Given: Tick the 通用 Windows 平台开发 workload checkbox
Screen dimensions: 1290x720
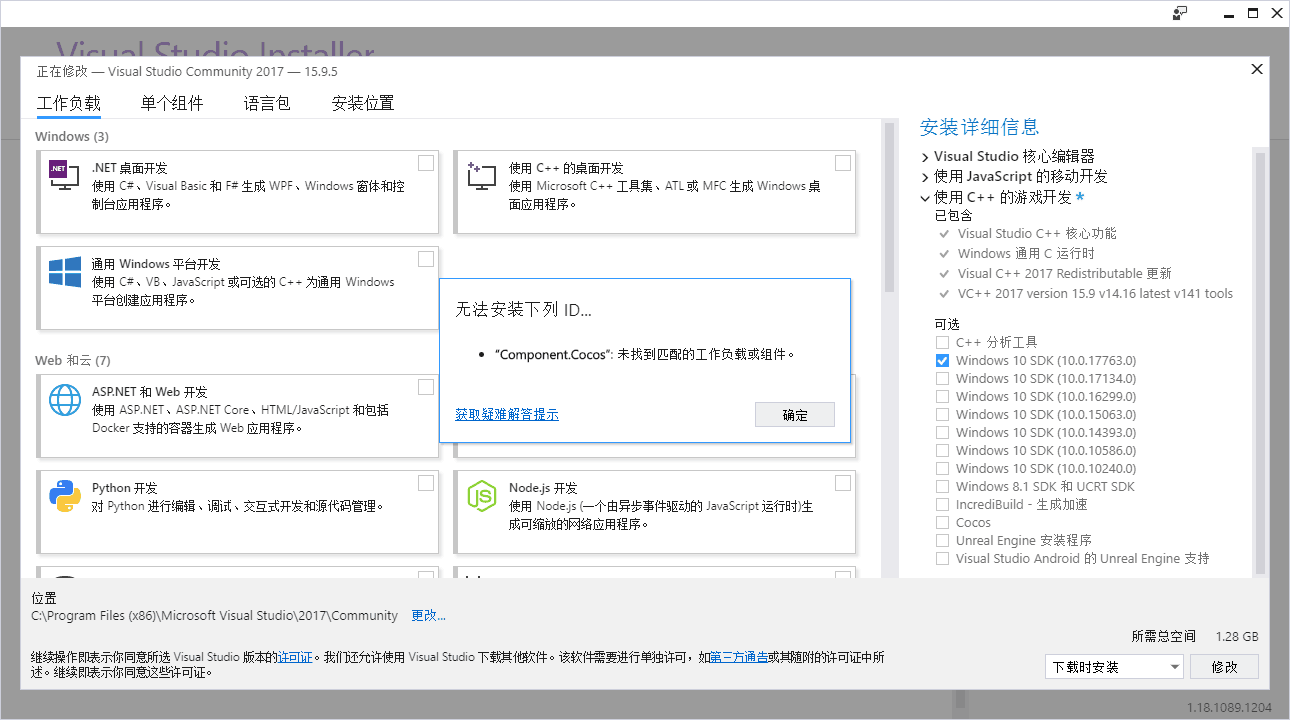Looking at the screenshot, I should (426, 259).
